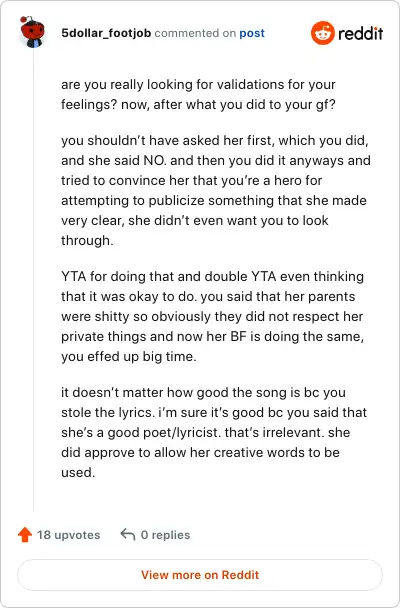400x608 pixels.
Task: Click the reply arrow icon
Action: click(128, 534)
